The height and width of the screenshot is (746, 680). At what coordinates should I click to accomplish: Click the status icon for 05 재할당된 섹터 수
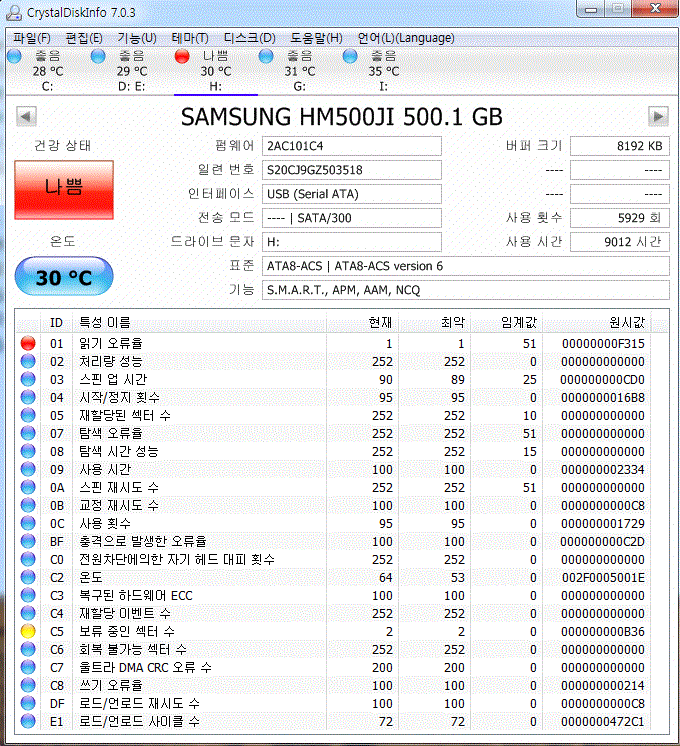[28, 415]
